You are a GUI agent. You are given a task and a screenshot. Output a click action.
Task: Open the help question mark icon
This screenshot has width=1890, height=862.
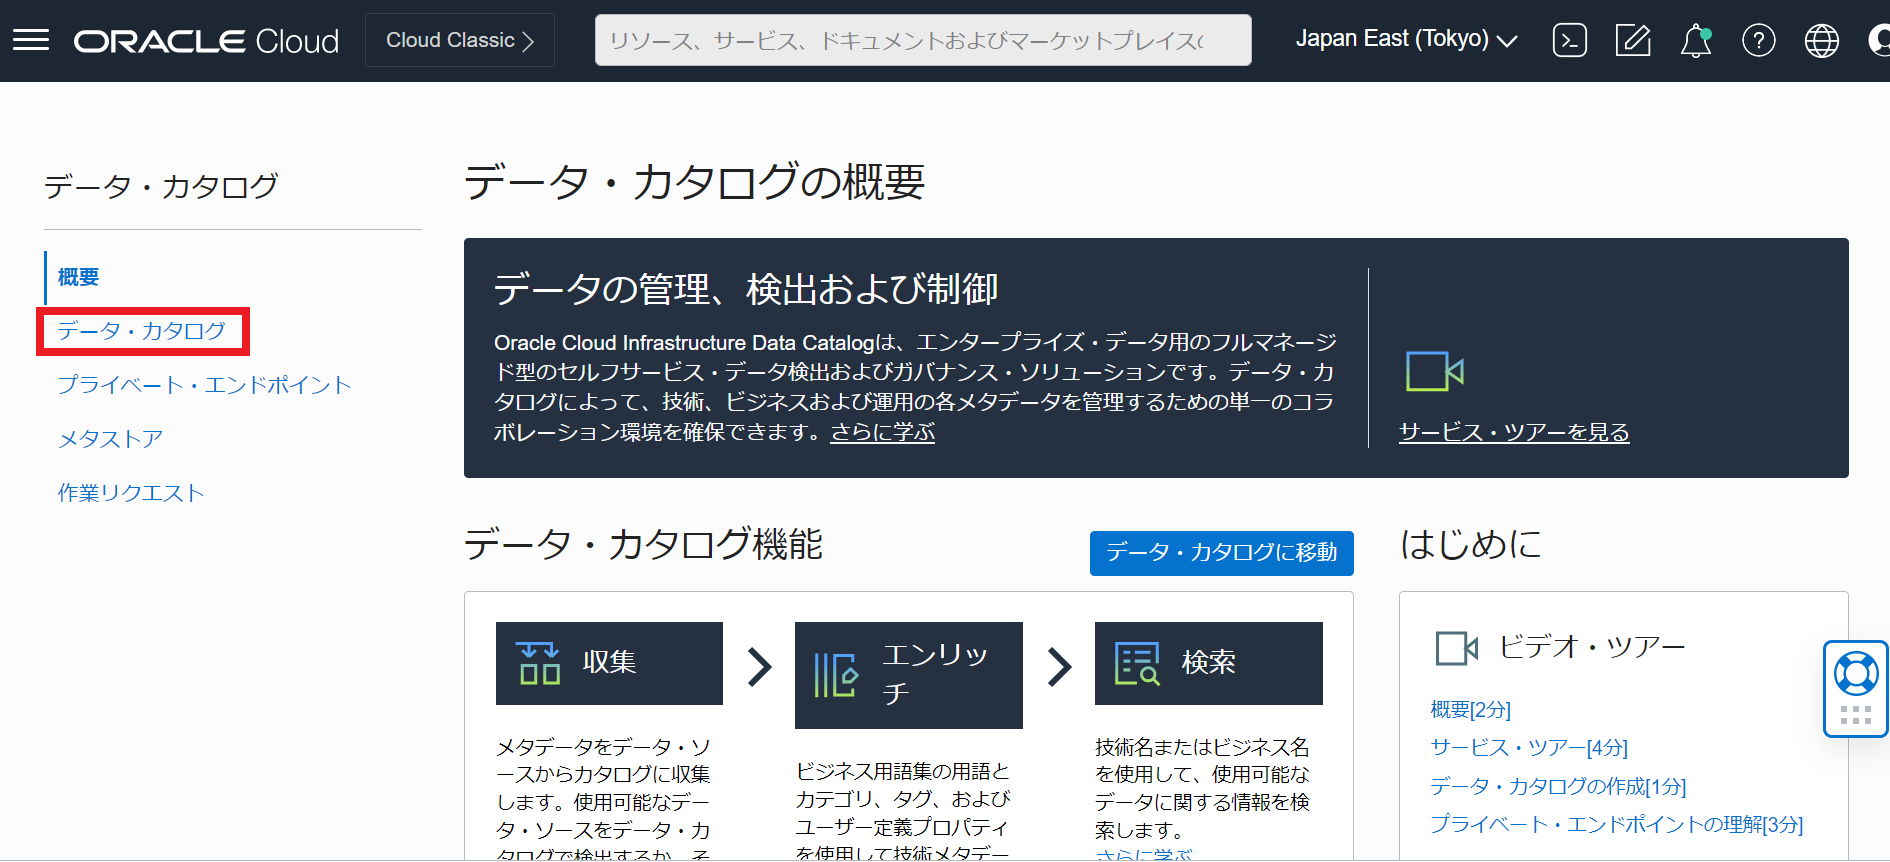coord(1758,40)
